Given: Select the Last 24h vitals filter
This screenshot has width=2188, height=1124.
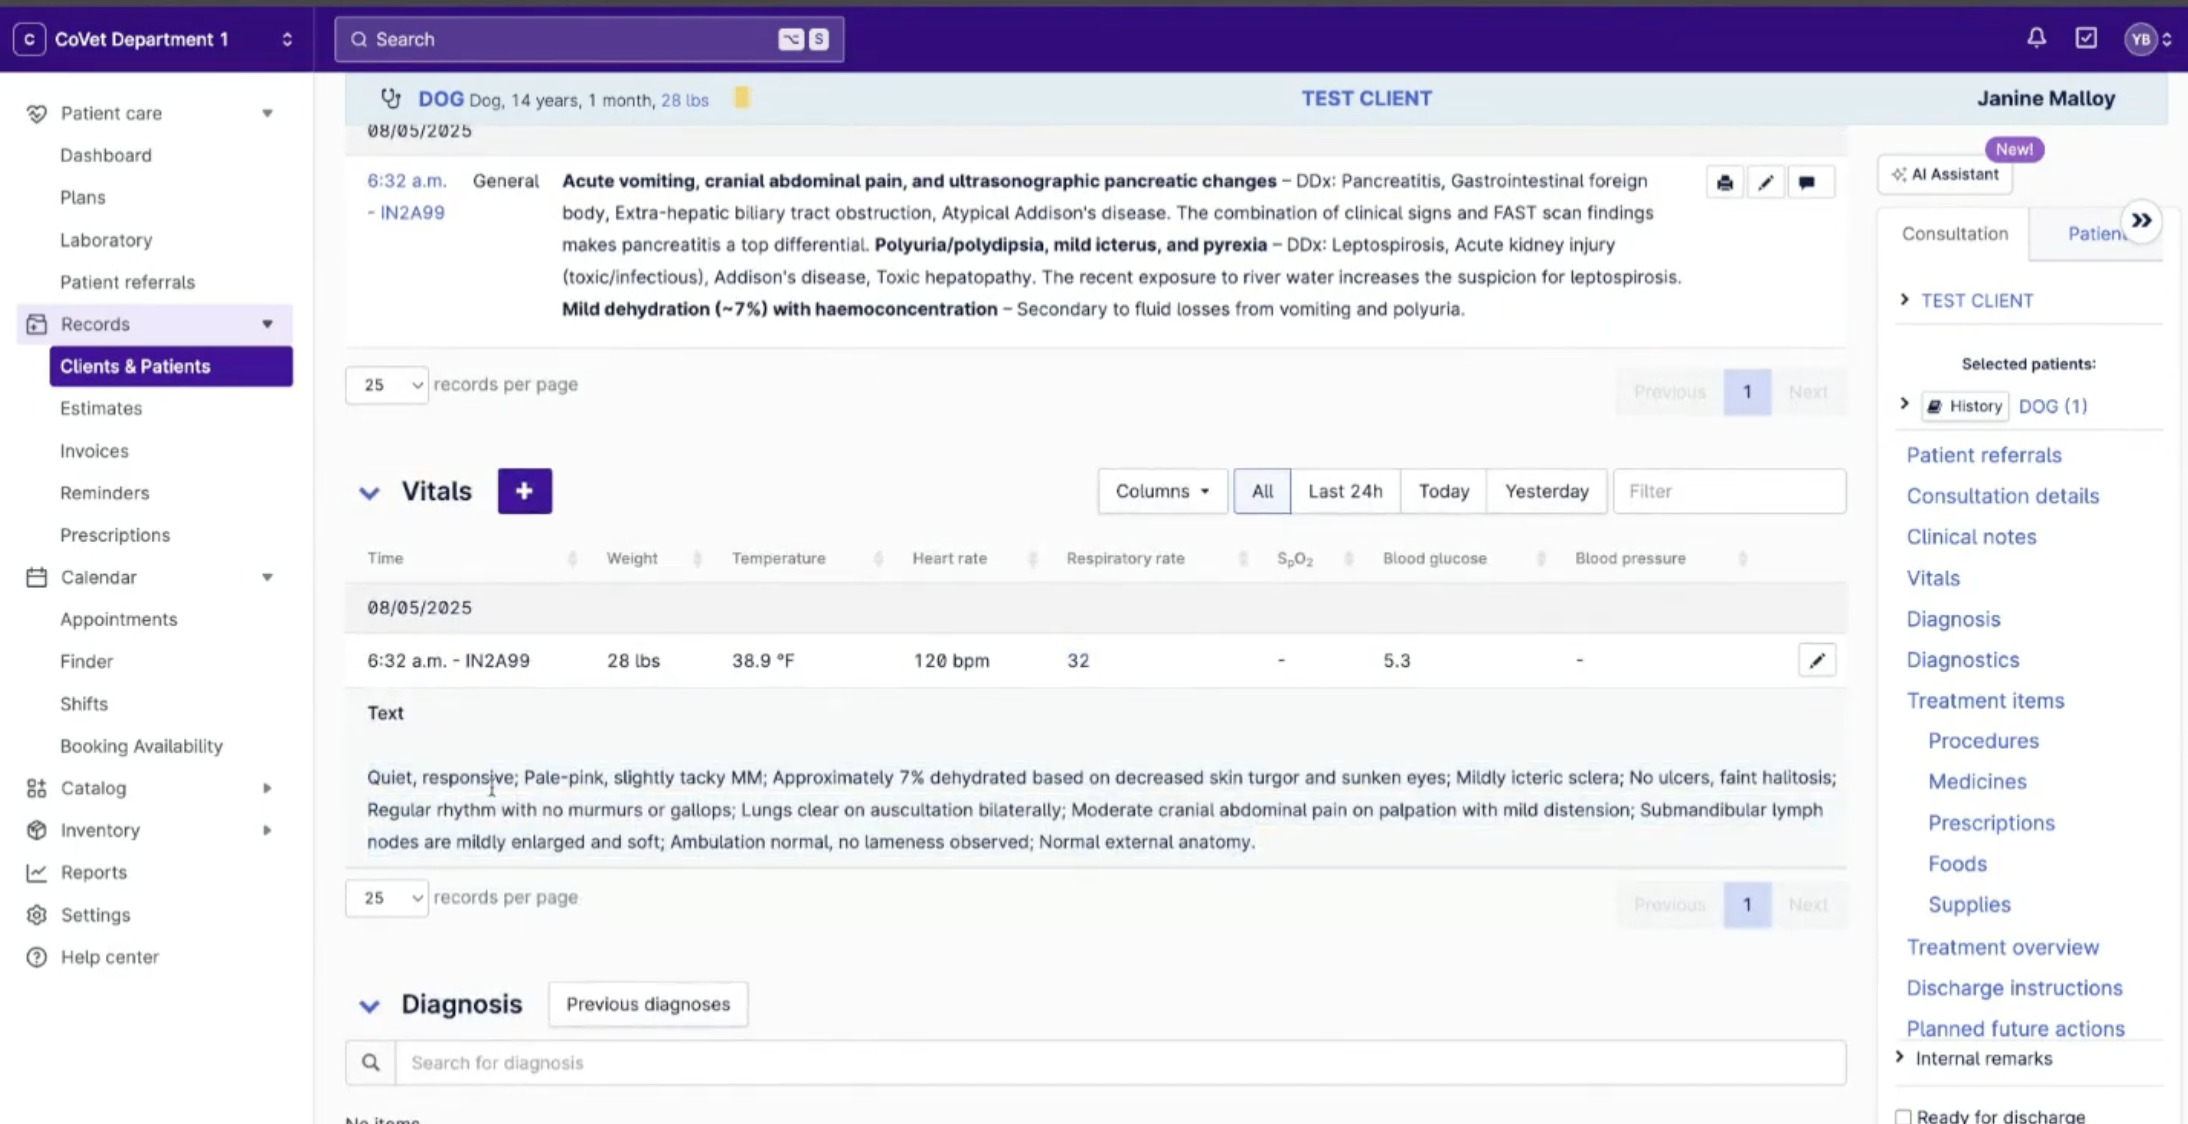Looking at the screenshot, I should [x=1344, y=491].
